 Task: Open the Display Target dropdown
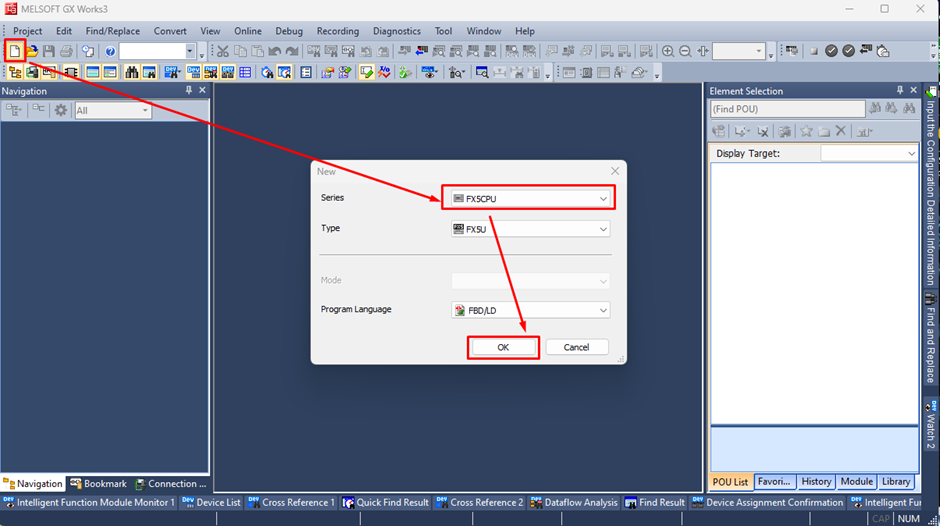click(x=869, y=154)
